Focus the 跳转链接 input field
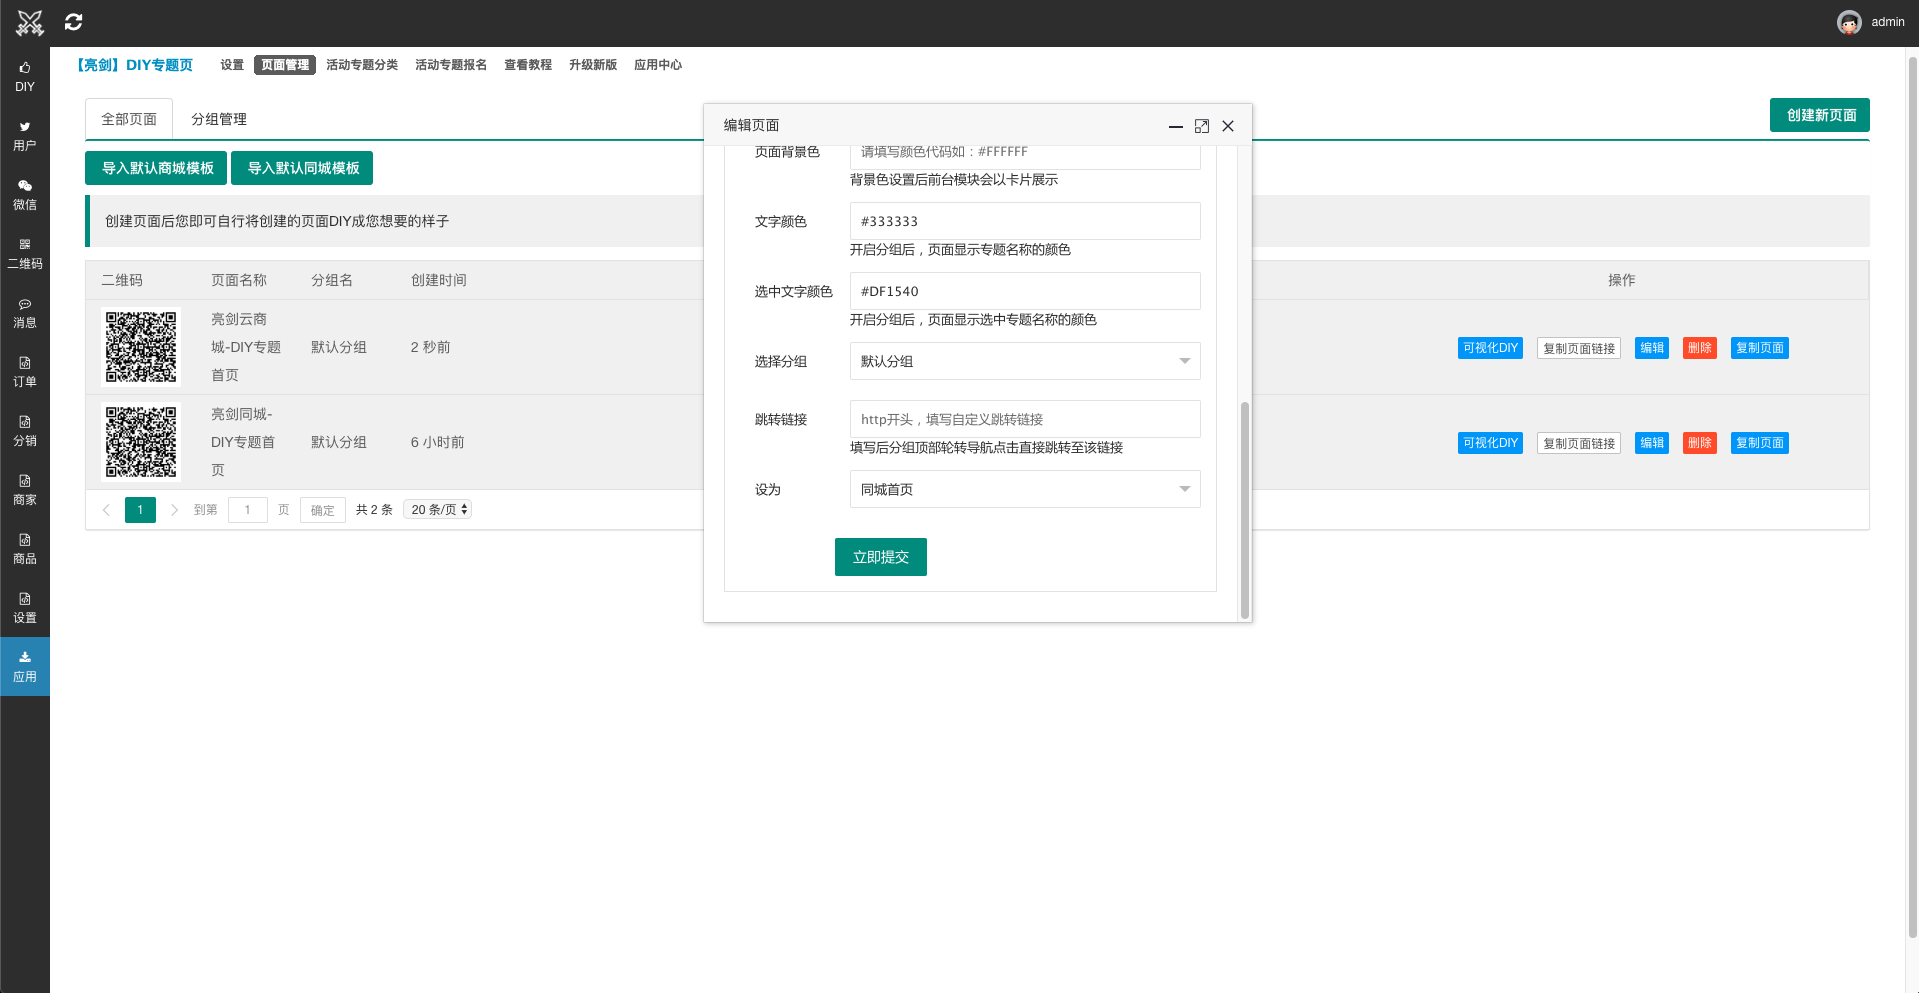This screenshot has width=1919, height=993. tap(1025, 419)
